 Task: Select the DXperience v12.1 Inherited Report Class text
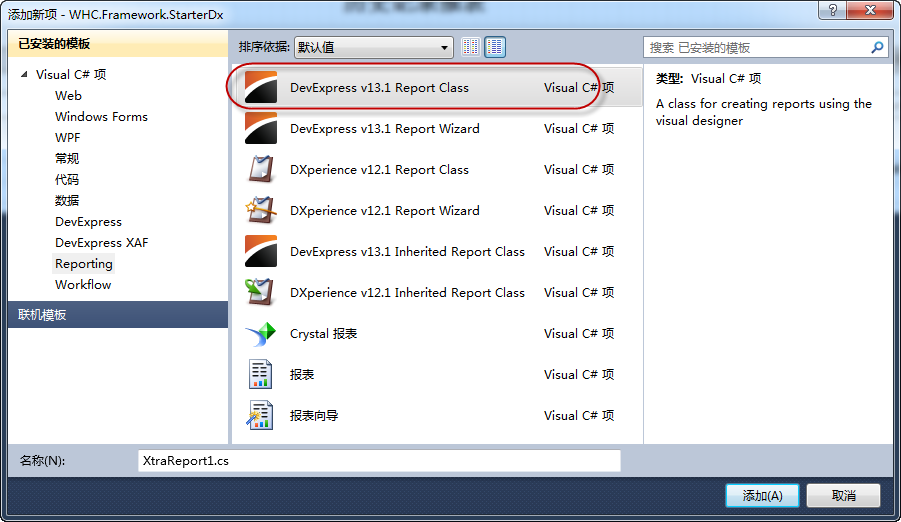pos(407,293)
